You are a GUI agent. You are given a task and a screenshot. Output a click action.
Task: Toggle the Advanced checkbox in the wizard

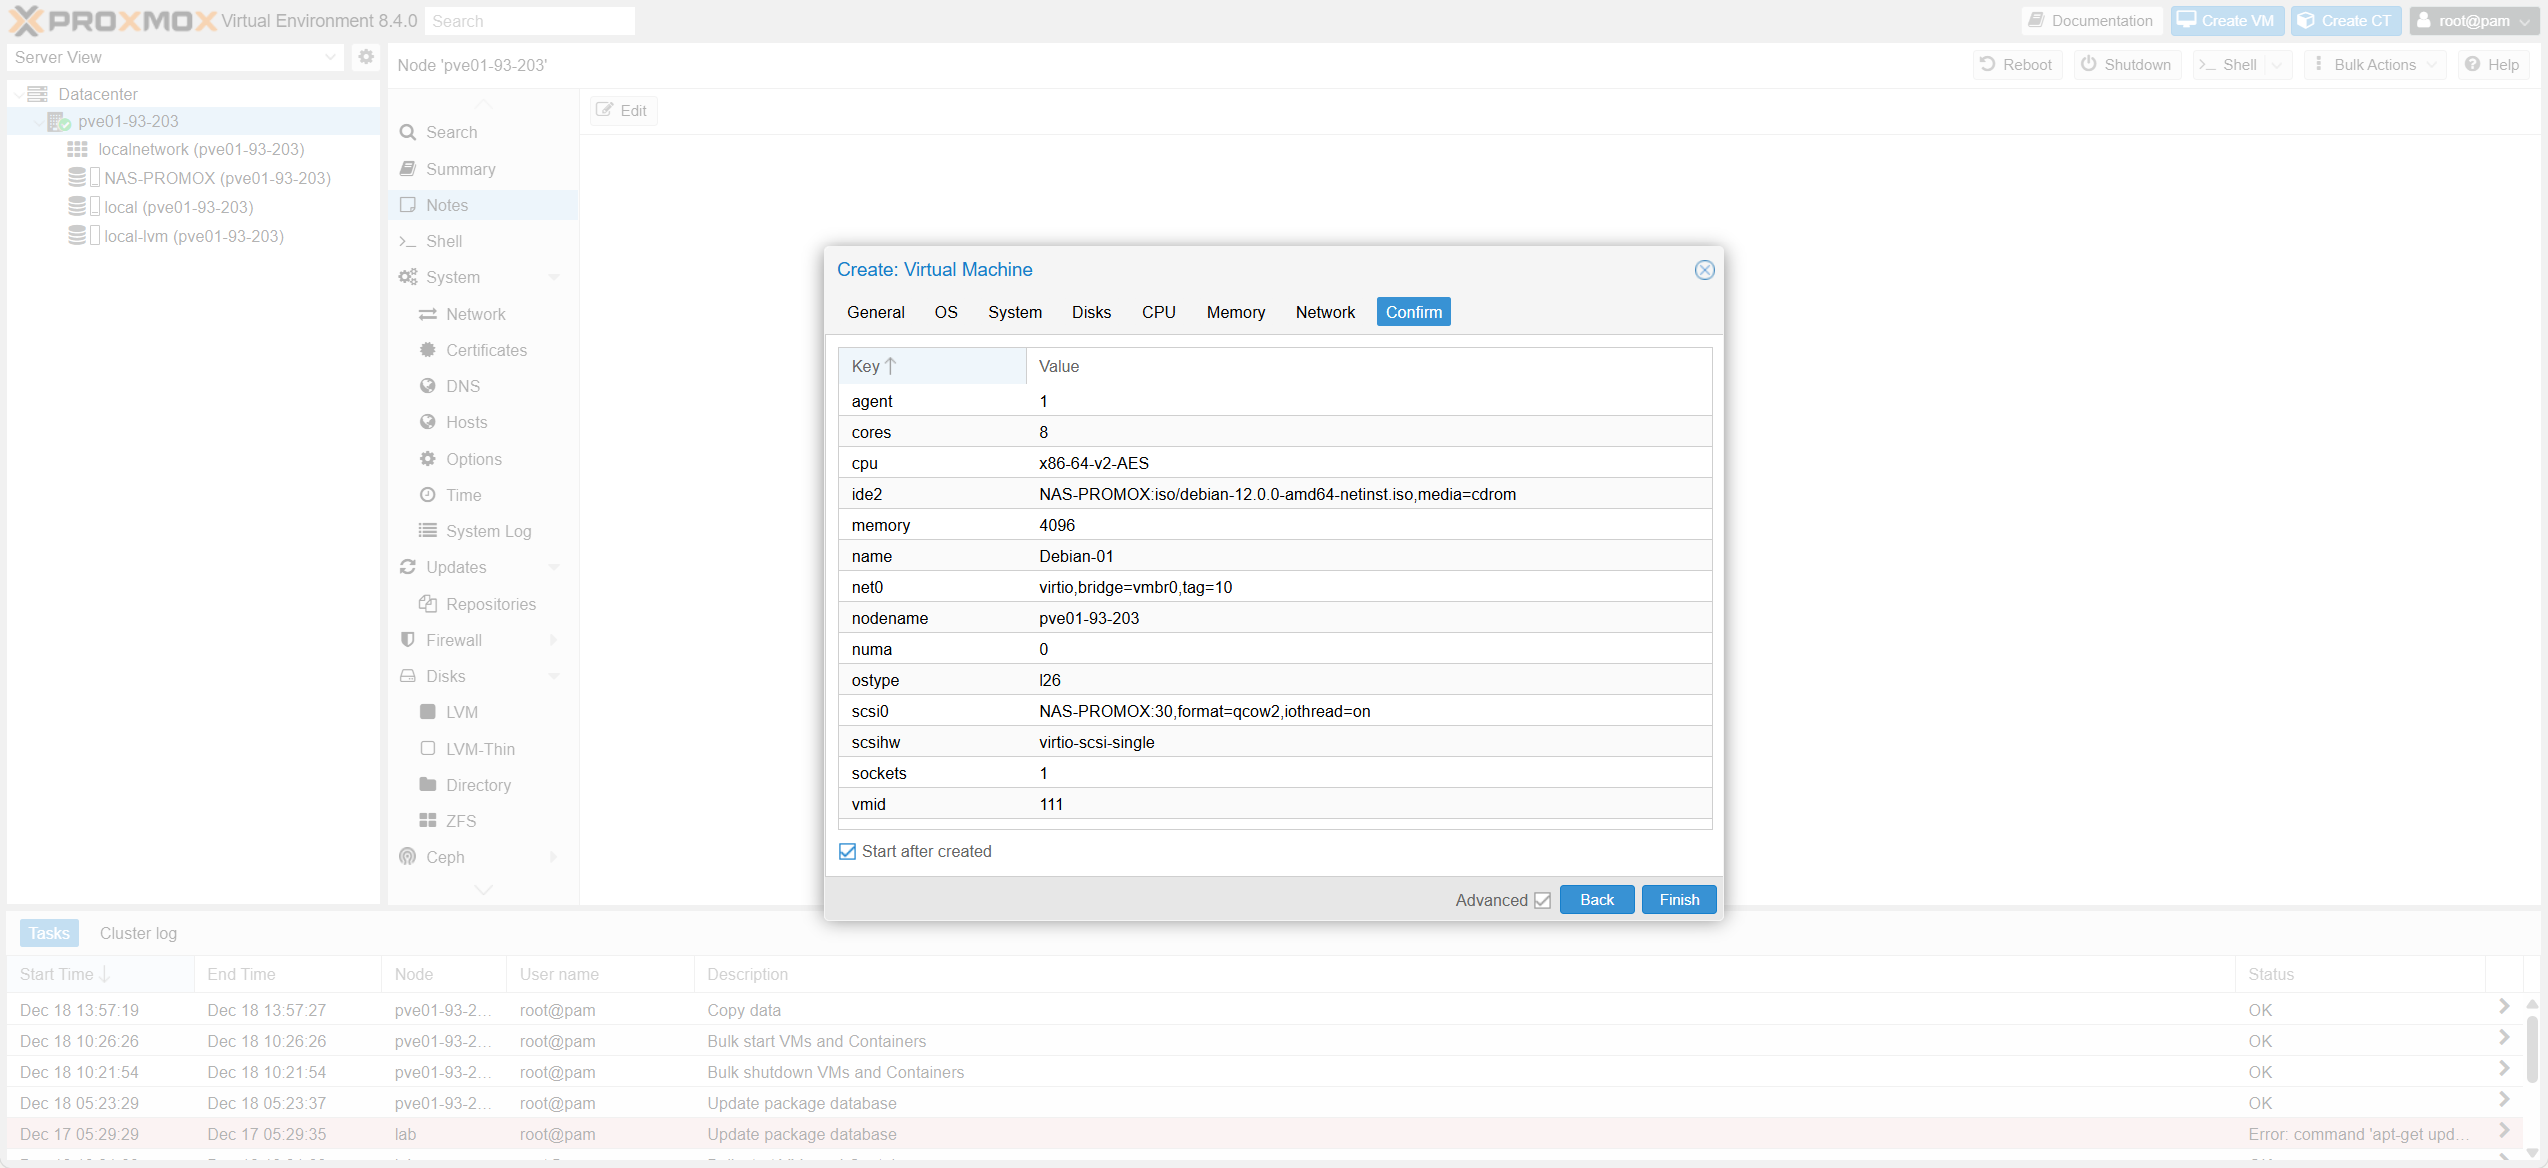(1542, 900)
